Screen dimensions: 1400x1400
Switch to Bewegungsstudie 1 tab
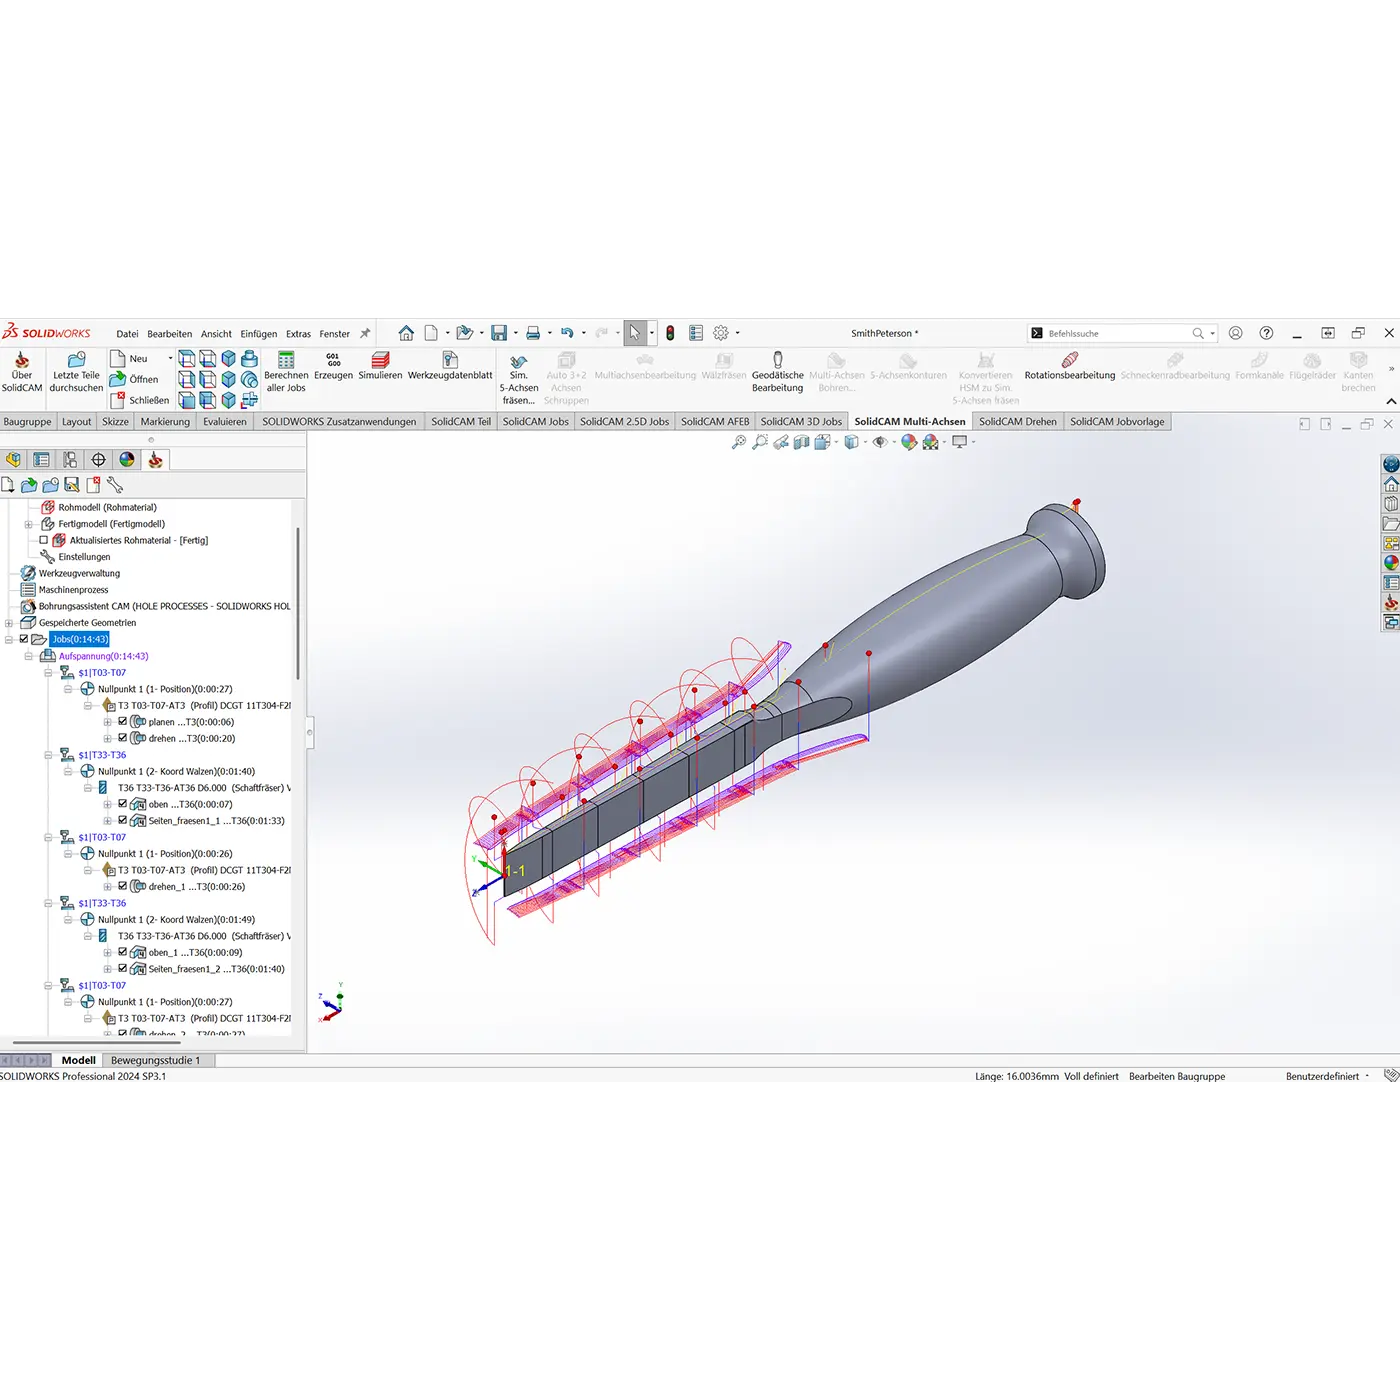point(155,1060)
